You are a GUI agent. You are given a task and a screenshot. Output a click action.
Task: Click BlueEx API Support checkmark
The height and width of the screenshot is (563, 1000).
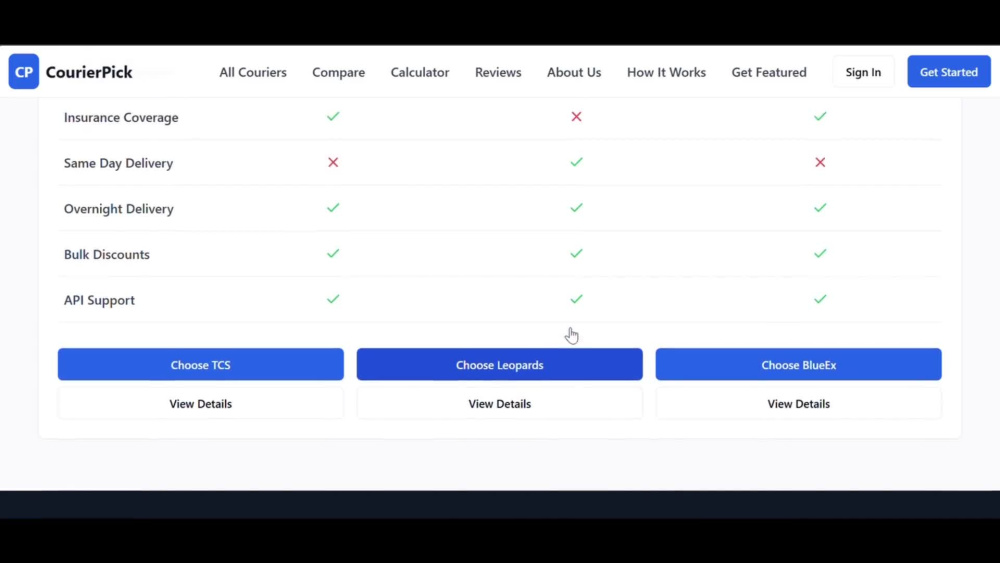tap(820, 299)
